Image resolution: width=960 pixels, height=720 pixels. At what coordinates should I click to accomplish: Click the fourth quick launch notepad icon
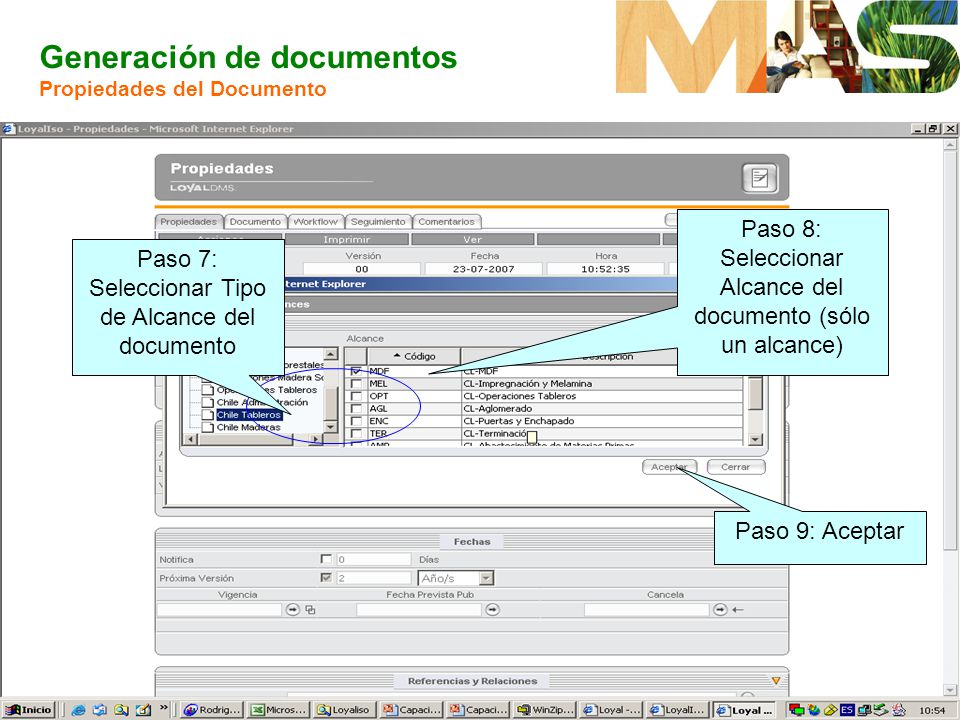click(143, 710)
